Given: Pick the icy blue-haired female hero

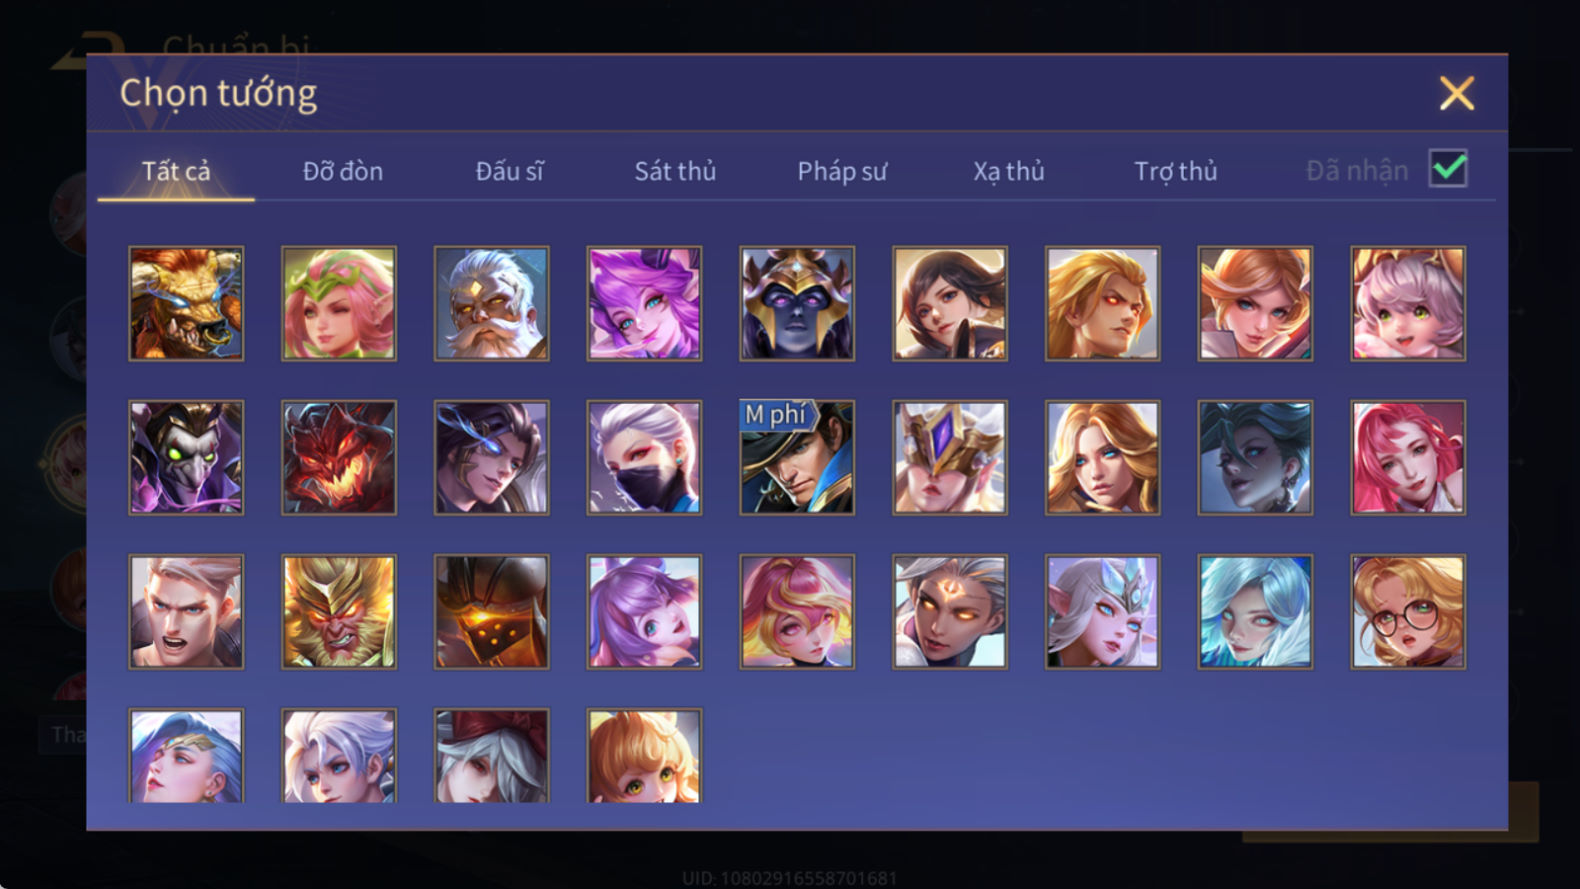Looking at the screenshot, I should (x=1255, y=611).
